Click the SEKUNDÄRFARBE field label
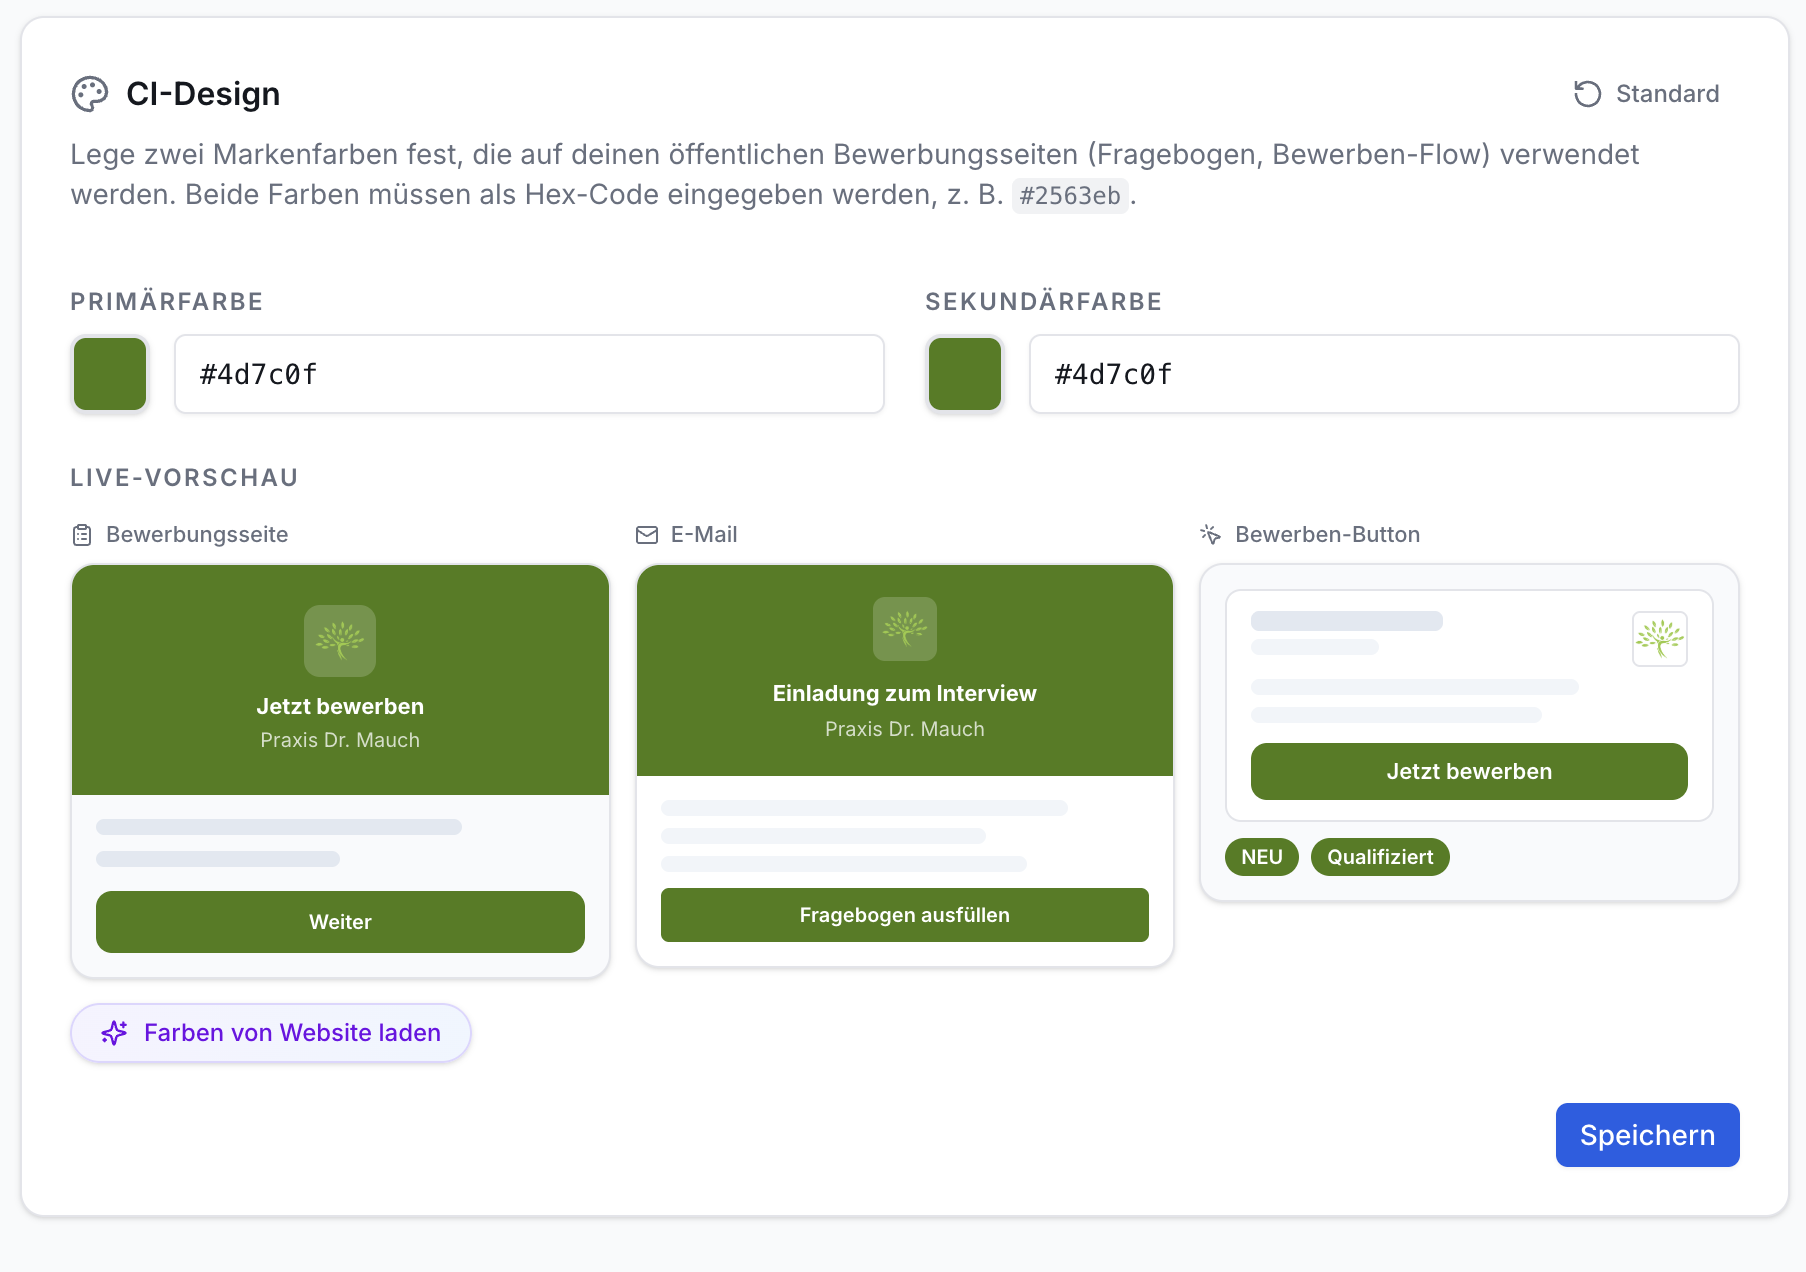The height and width of the screenshot is (1272, 1806). (x=1044, y=302)
